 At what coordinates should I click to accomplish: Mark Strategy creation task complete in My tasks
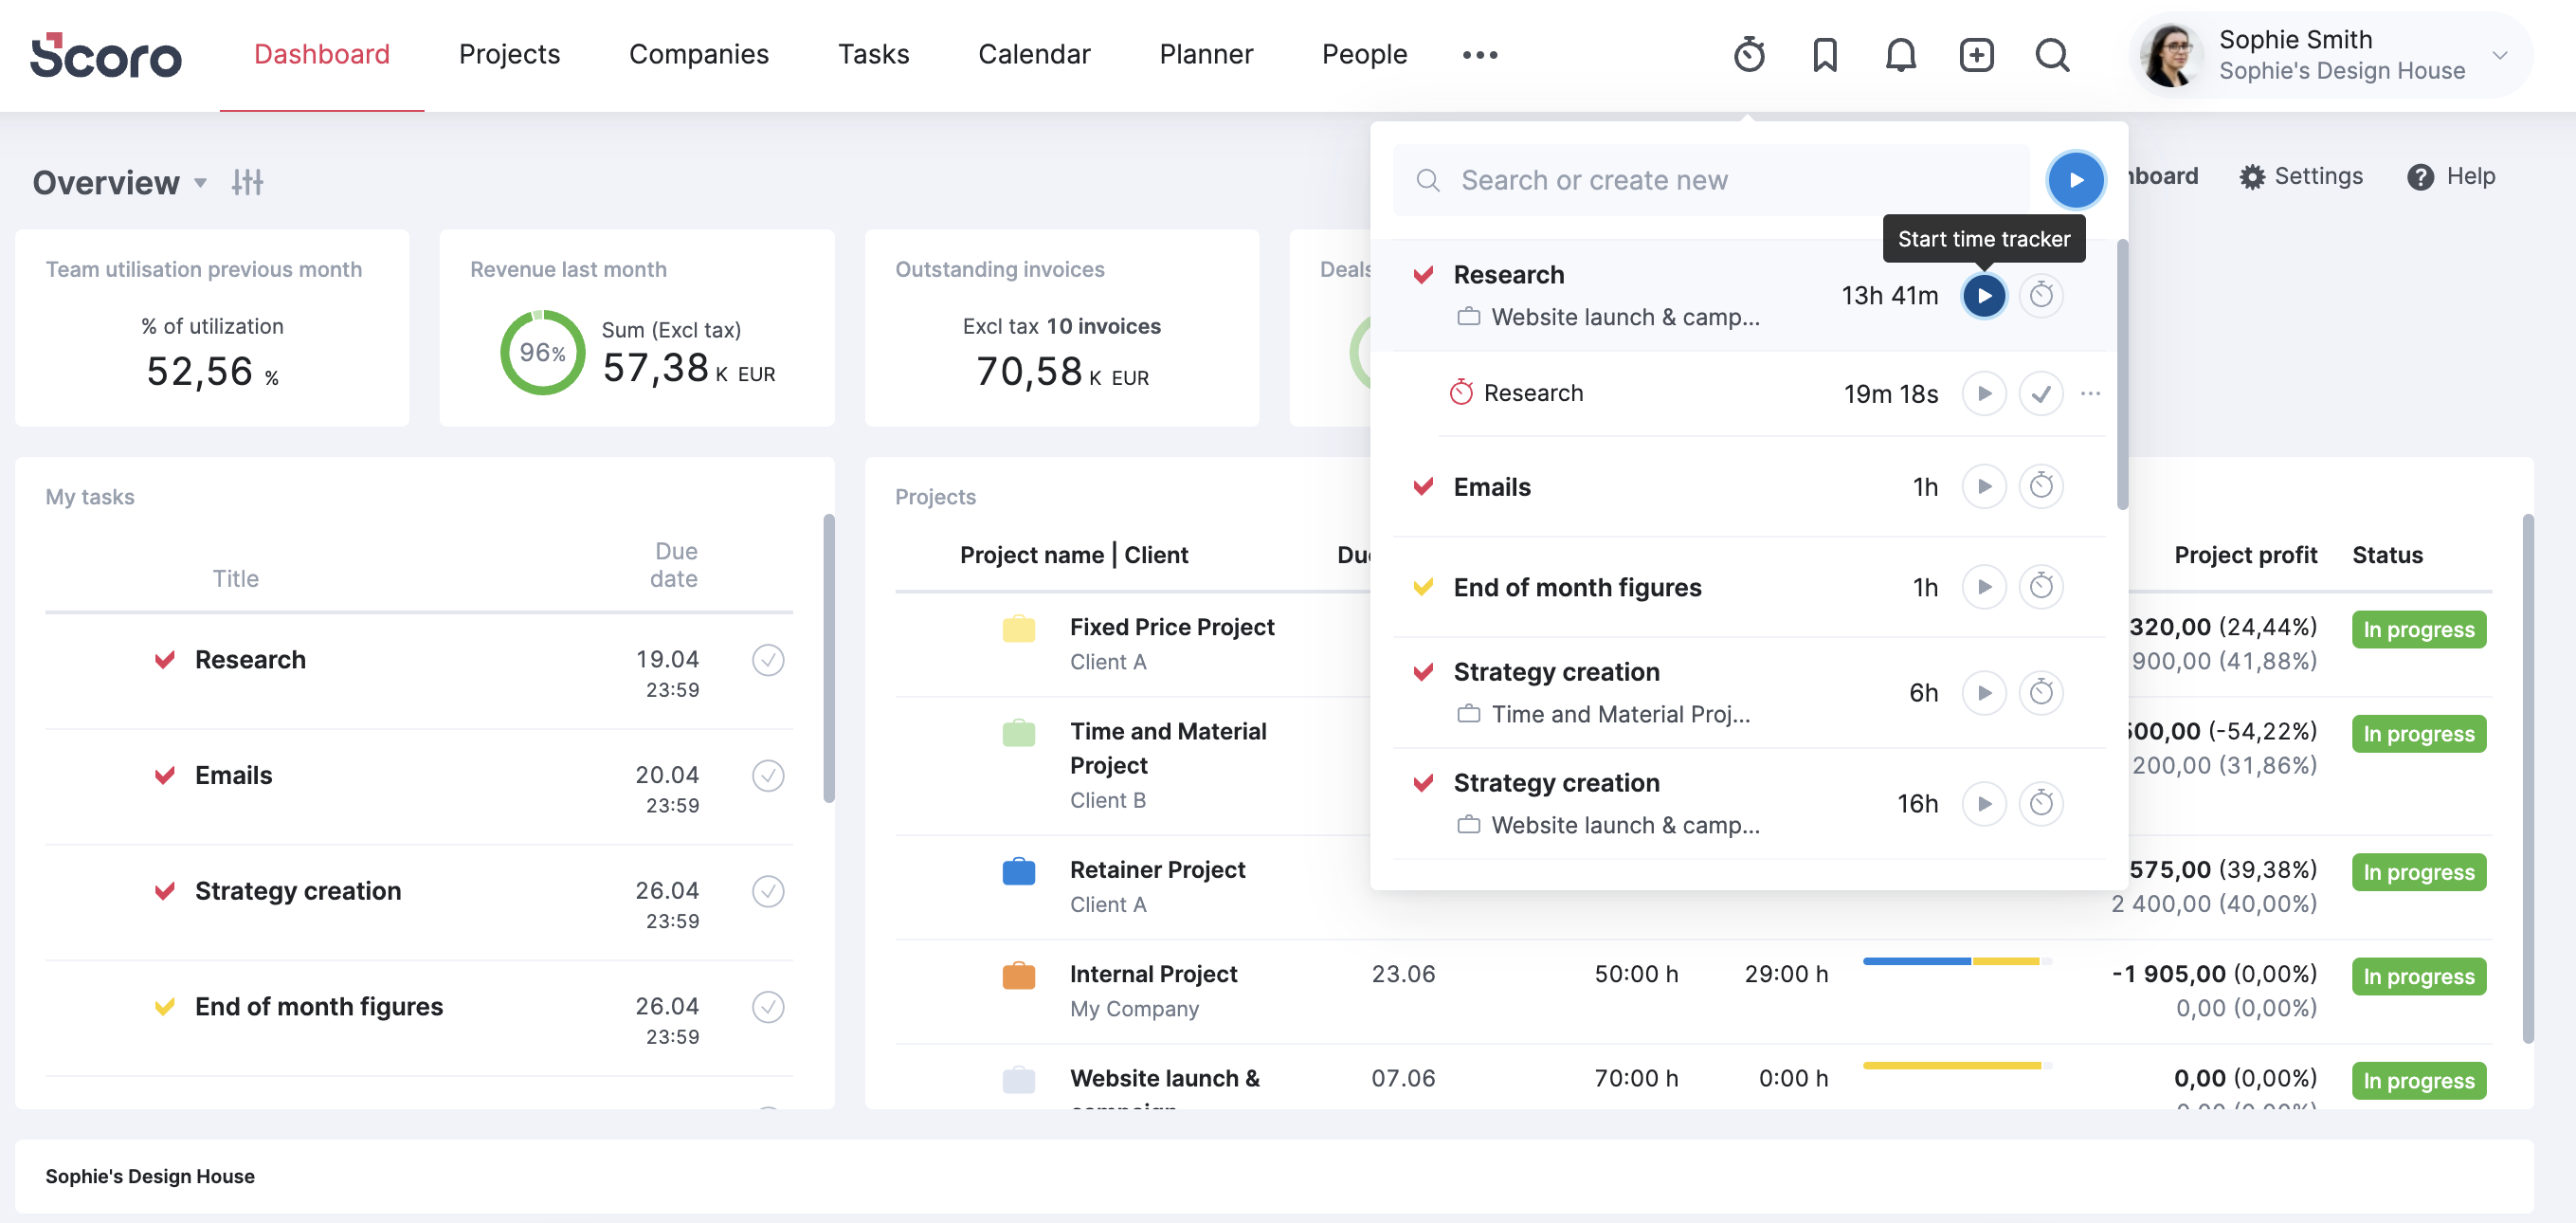click(767, 891)
